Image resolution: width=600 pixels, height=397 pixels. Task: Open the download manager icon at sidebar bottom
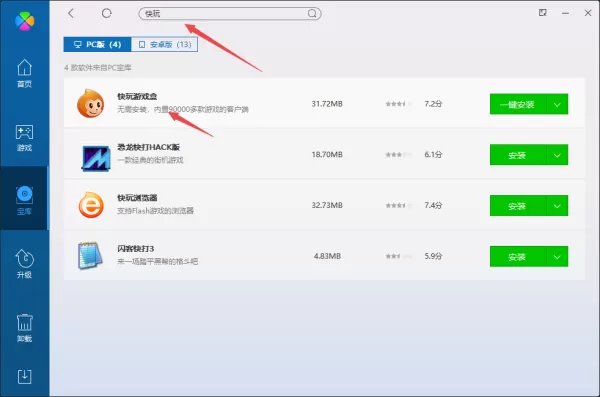pyautogui.click(x=24, y=376)
